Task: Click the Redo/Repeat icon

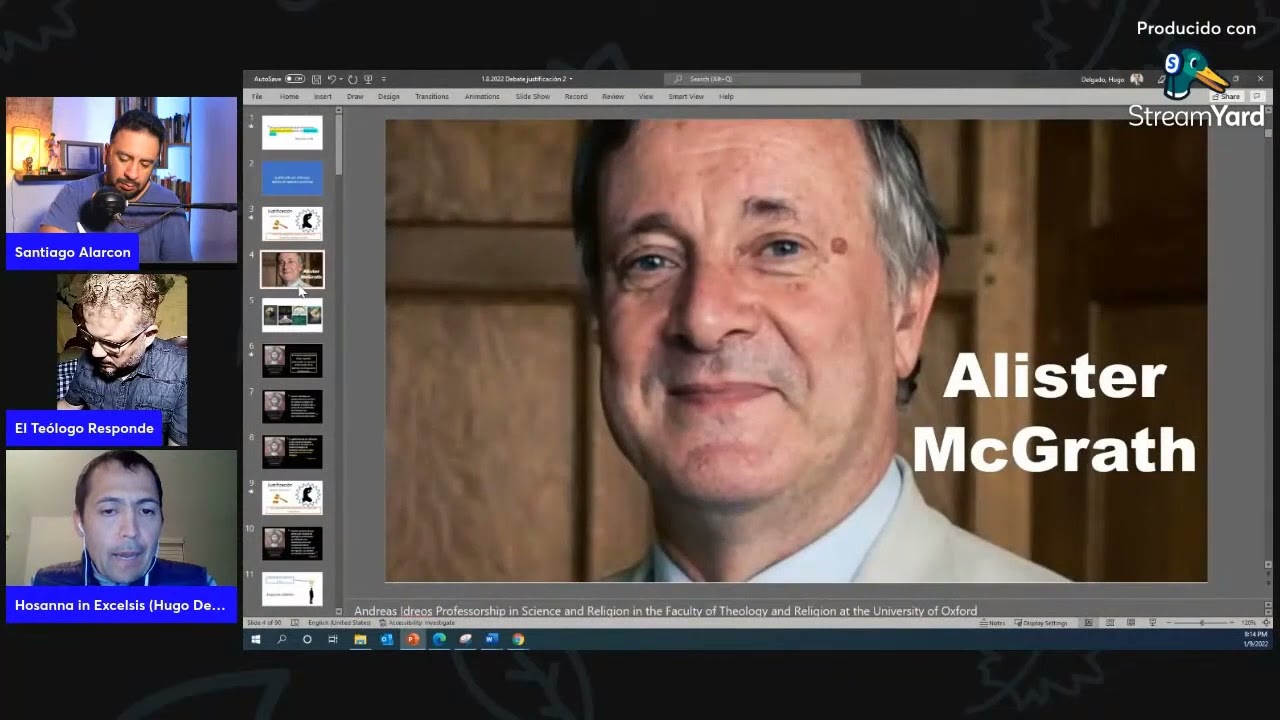Action: coord(352,79)
